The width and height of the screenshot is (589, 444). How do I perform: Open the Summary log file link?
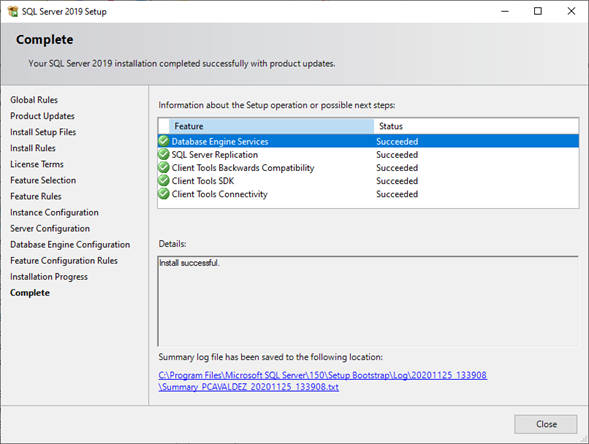tap(323, 381)
